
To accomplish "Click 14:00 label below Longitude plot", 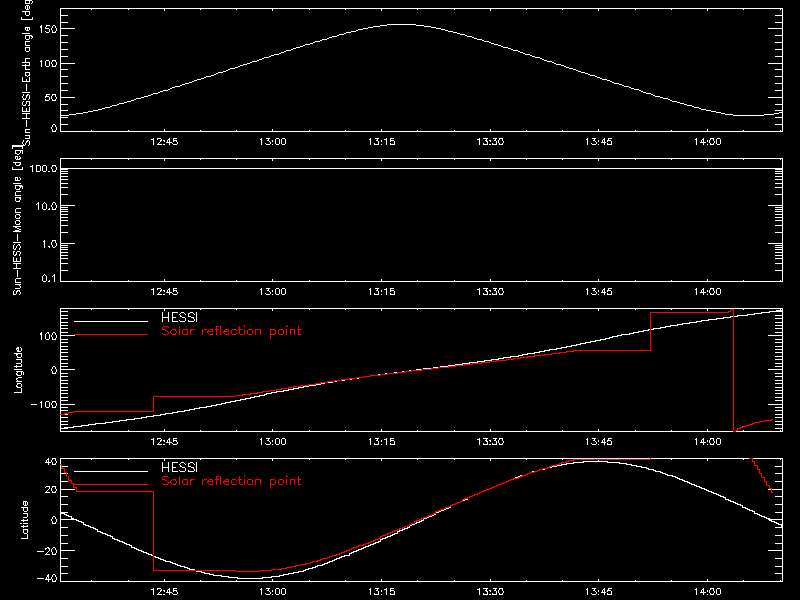I will tap(708, 442).
